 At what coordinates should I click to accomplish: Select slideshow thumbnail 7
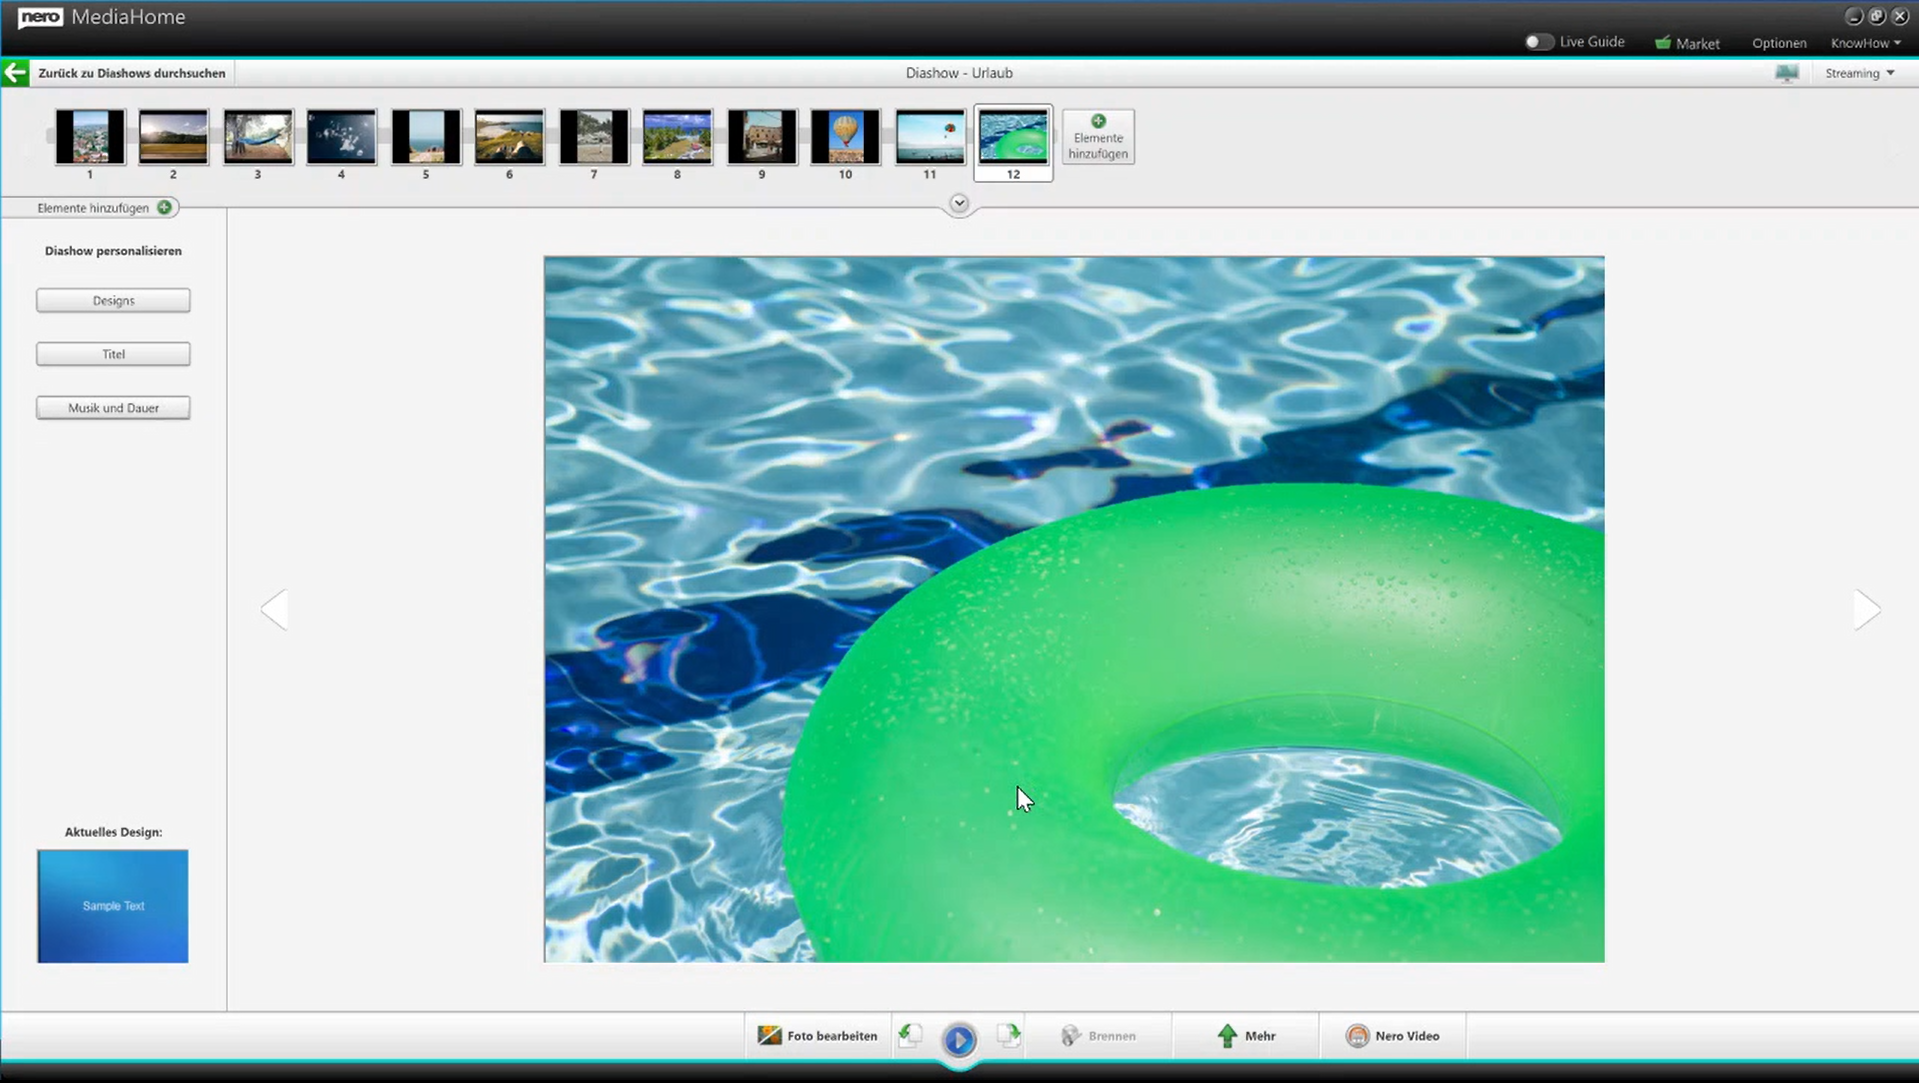coord(594,136)
